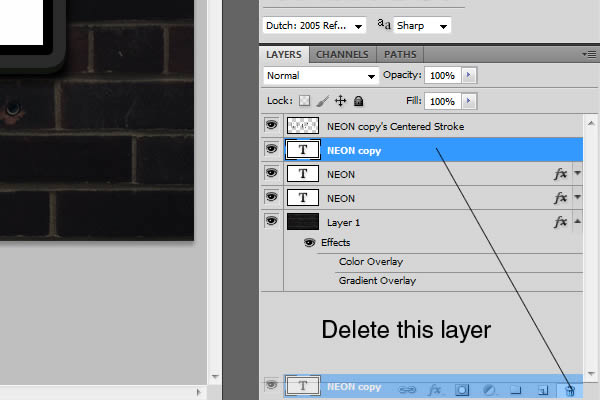600x400 pixels.
Task: Open the Sharp anti-aliasing dropdown
Action: point(420,25)
